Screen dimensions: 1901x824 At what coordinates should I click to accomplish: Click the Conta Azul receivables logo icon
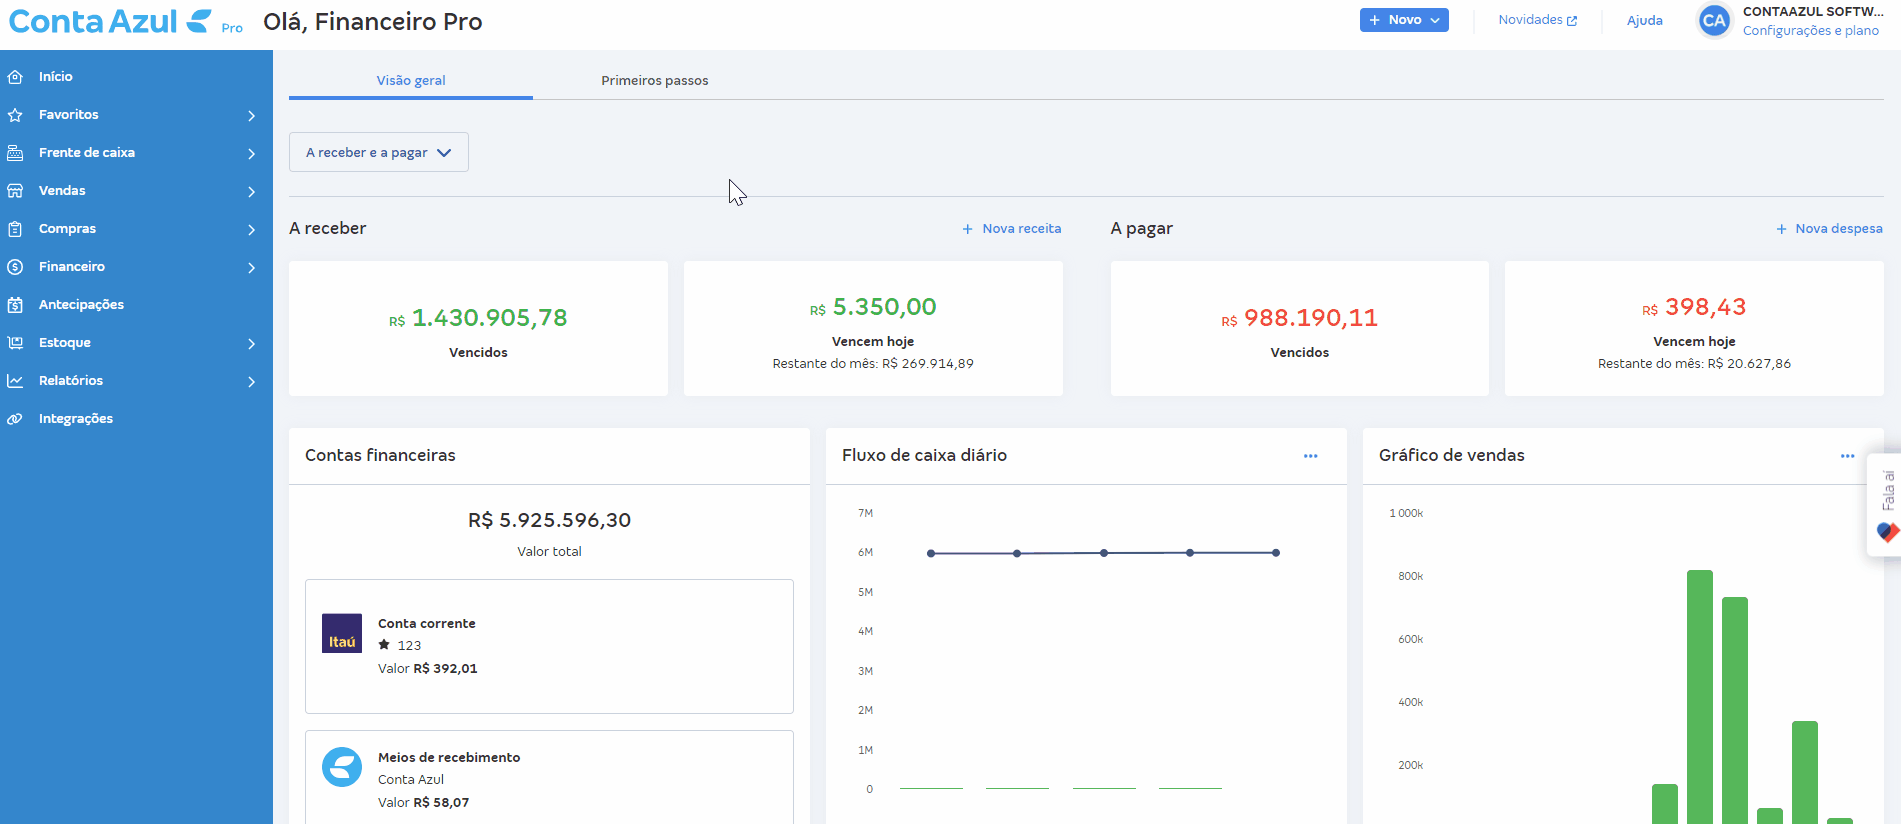[x=342, y=767]
